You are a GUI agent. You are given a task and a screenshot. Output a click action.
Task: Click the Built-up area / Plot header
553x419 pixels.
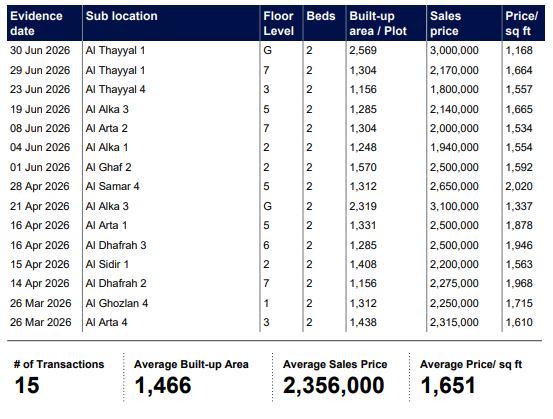(378, 23)
